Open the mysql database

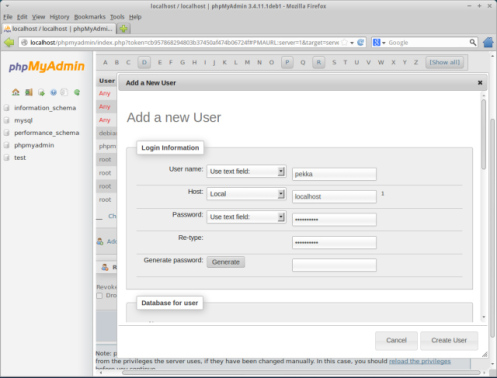(x=23, y=120)
